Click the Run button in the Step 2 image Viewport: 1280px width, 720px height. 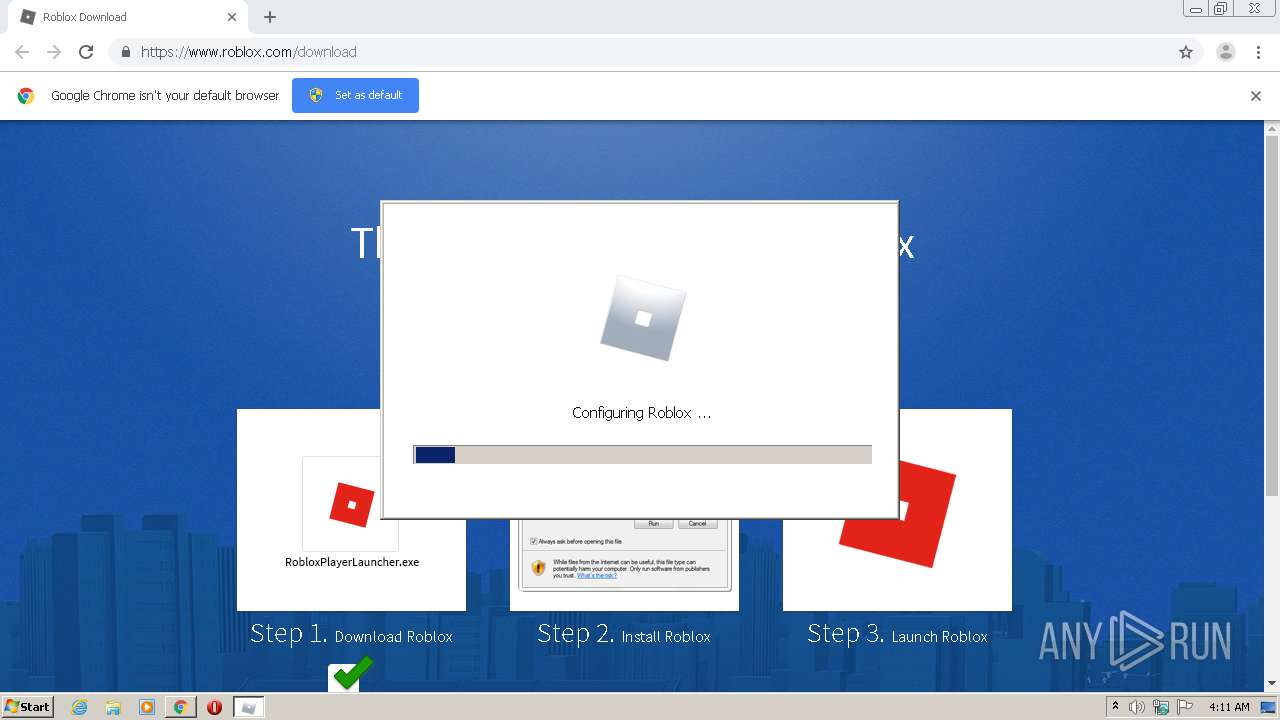(x=654, y=523)
